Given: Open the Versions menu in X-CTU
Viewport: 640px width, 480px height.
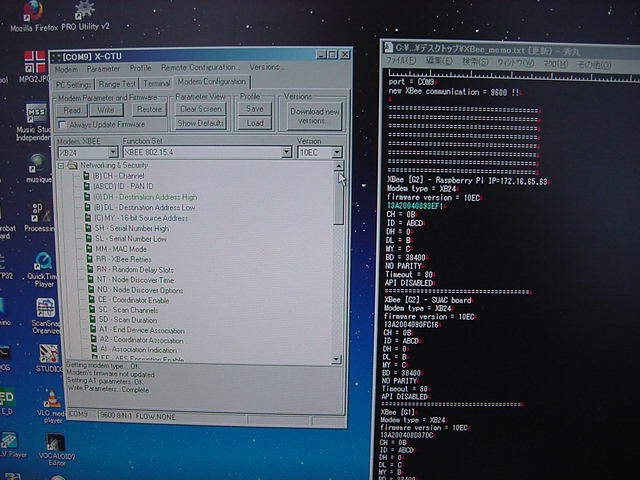Looking at the screenshot, I should coord(267,67).
